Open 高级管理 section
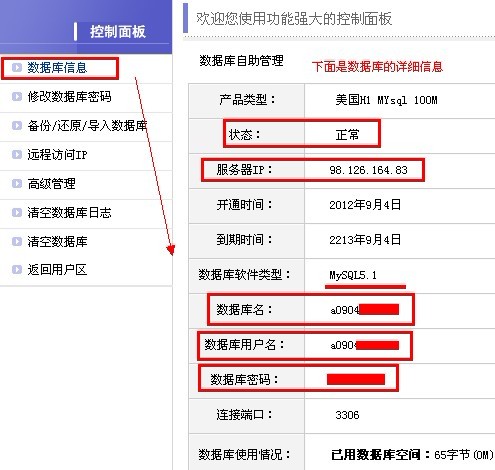Image resolution: width=495 pixels, height=470 pixels. (51, 184)
